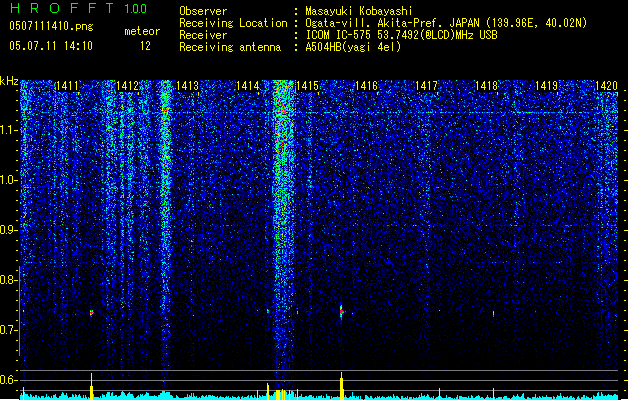Click antenna value A504HB(yagi 4el)
Image resolution: width=629 pixels, height=400 pixels.
pyautogui.click(x=353, y=47)
